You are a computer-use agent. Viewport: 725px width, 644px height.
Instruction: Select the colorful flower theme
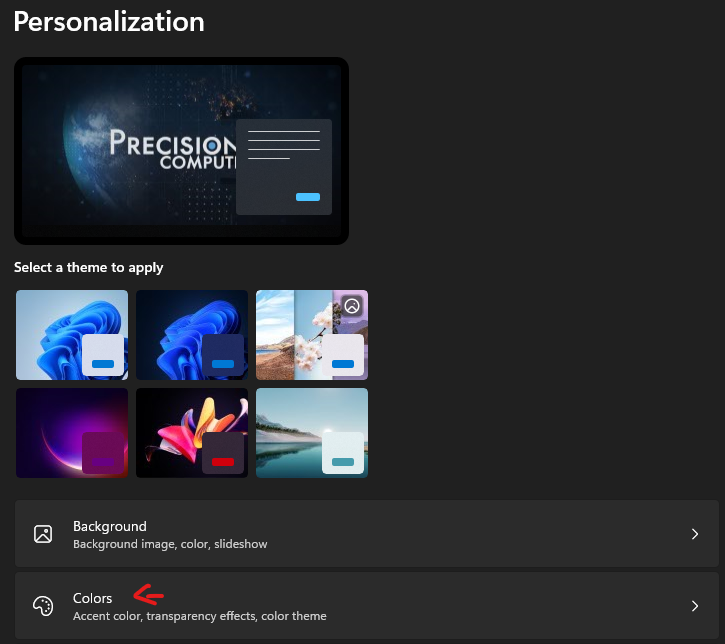click(192, 433)
